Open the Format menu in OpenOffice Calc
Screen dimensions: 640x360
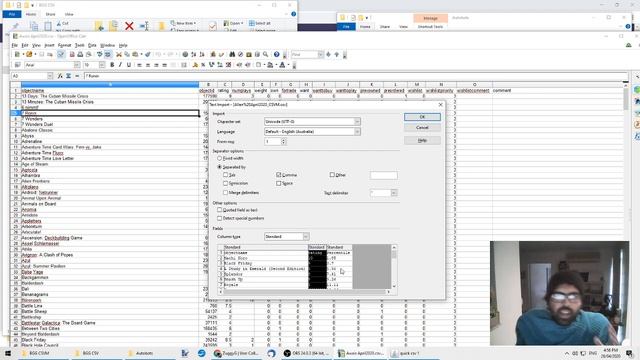coord(64,45)
